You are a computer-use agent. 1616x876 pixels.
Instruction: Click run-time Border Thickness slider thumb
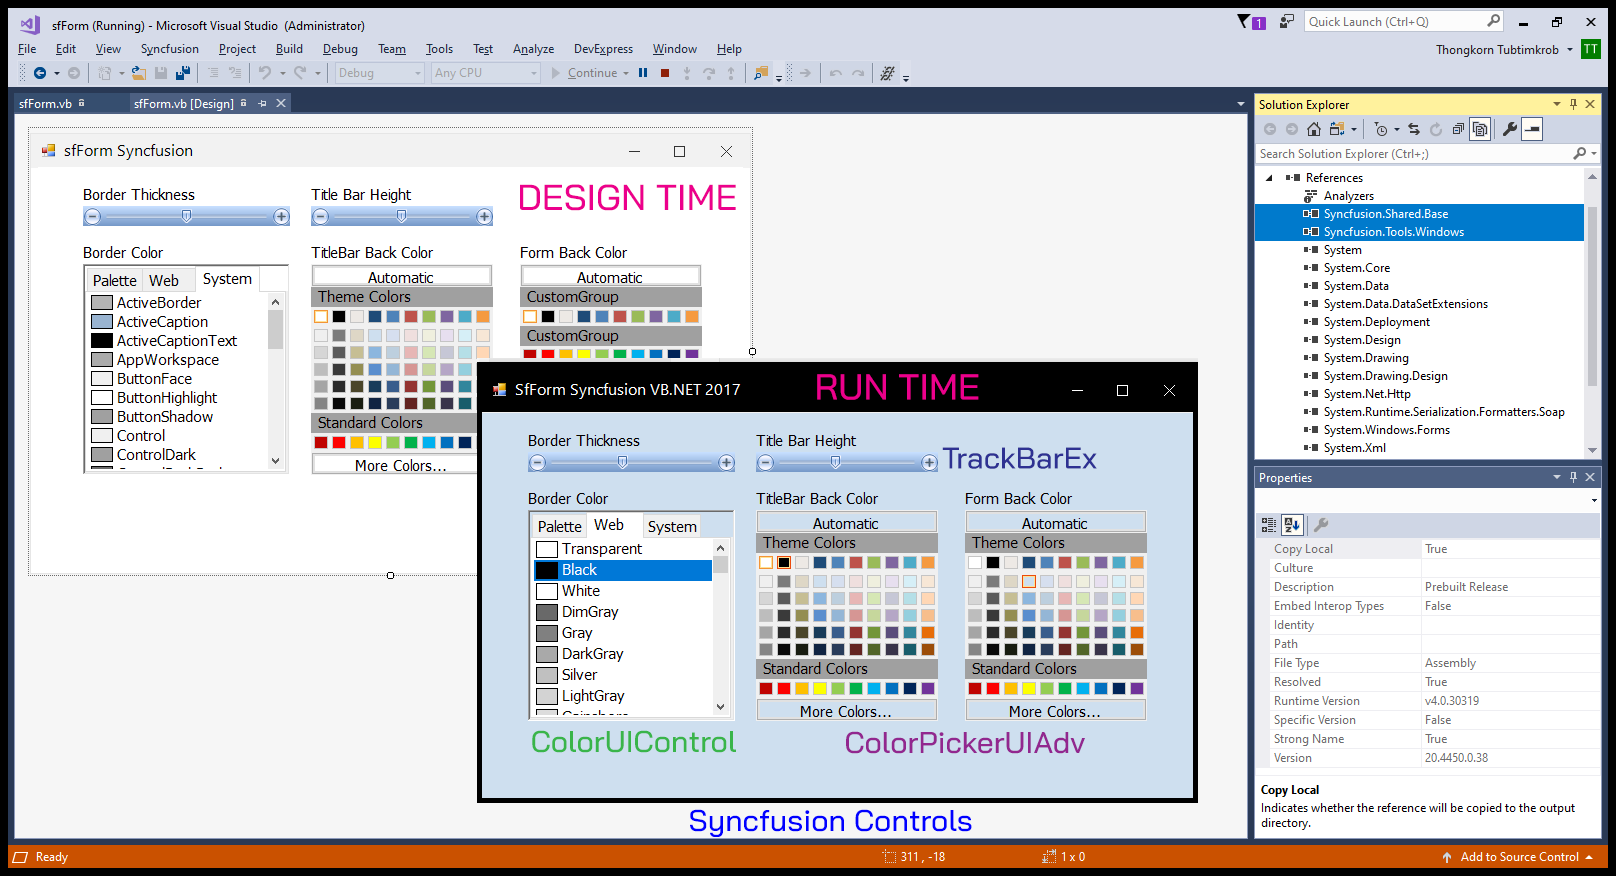622,463
